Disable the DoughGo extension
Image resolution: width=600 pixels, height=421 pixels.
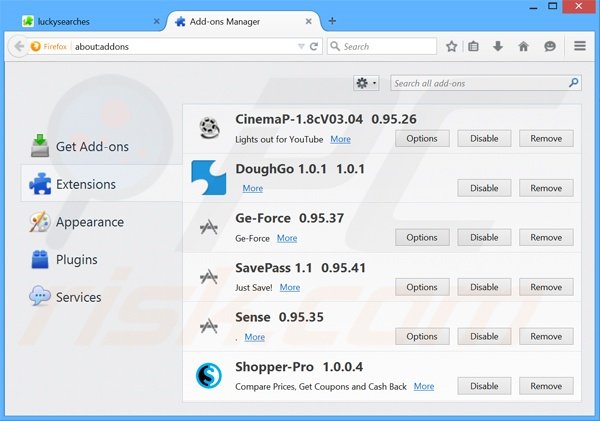click(484, 188)
